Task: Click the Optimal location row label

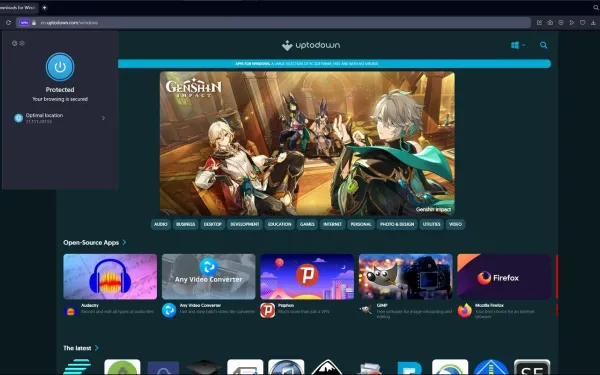Action: (x=44, y=115)
